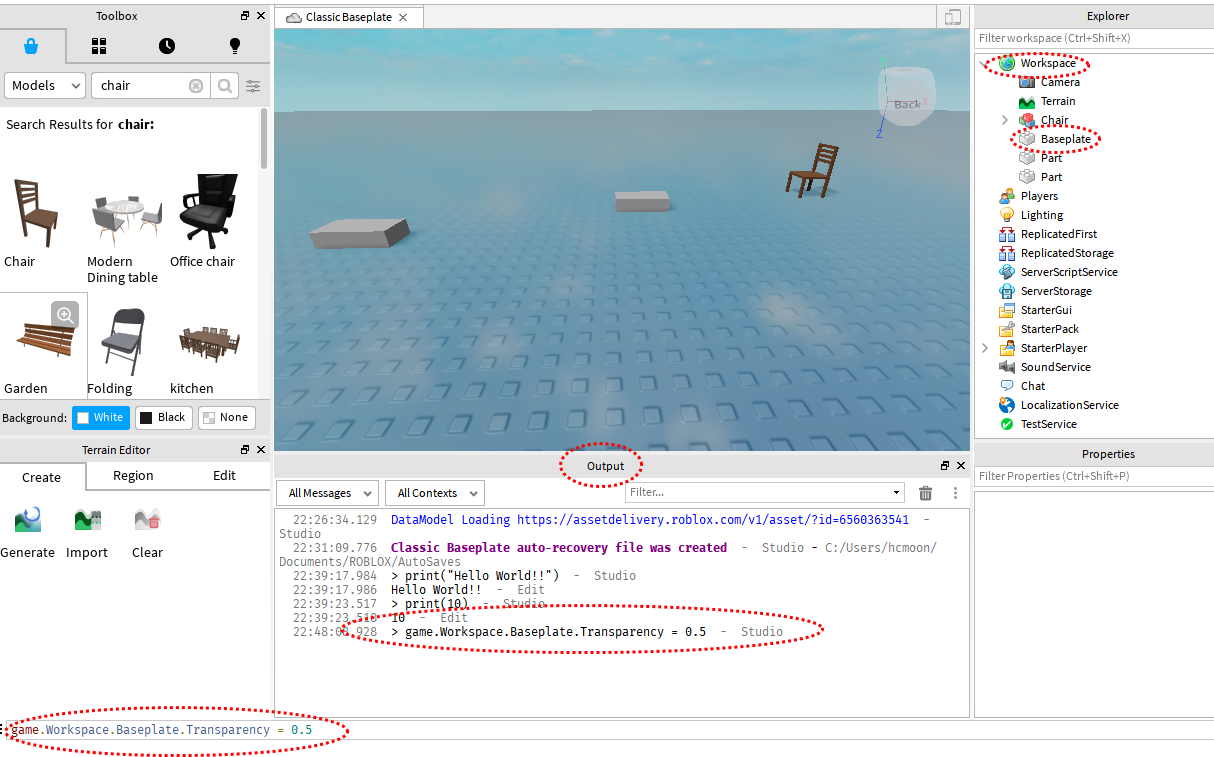
Task: Click the Hello World!! output line
Action: [436, 590]
